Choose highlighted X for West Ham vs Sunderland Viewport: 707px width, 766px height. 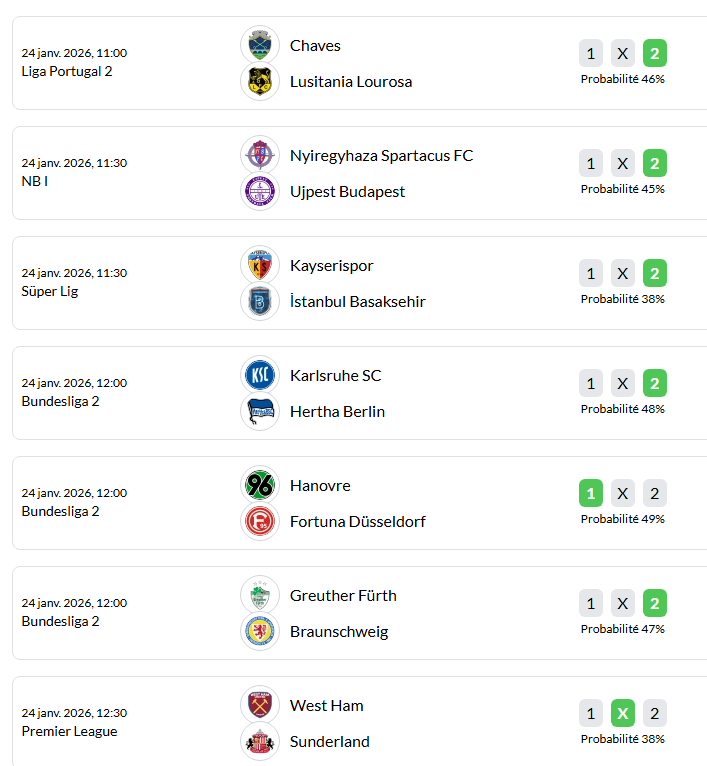(x=623, y=714)
